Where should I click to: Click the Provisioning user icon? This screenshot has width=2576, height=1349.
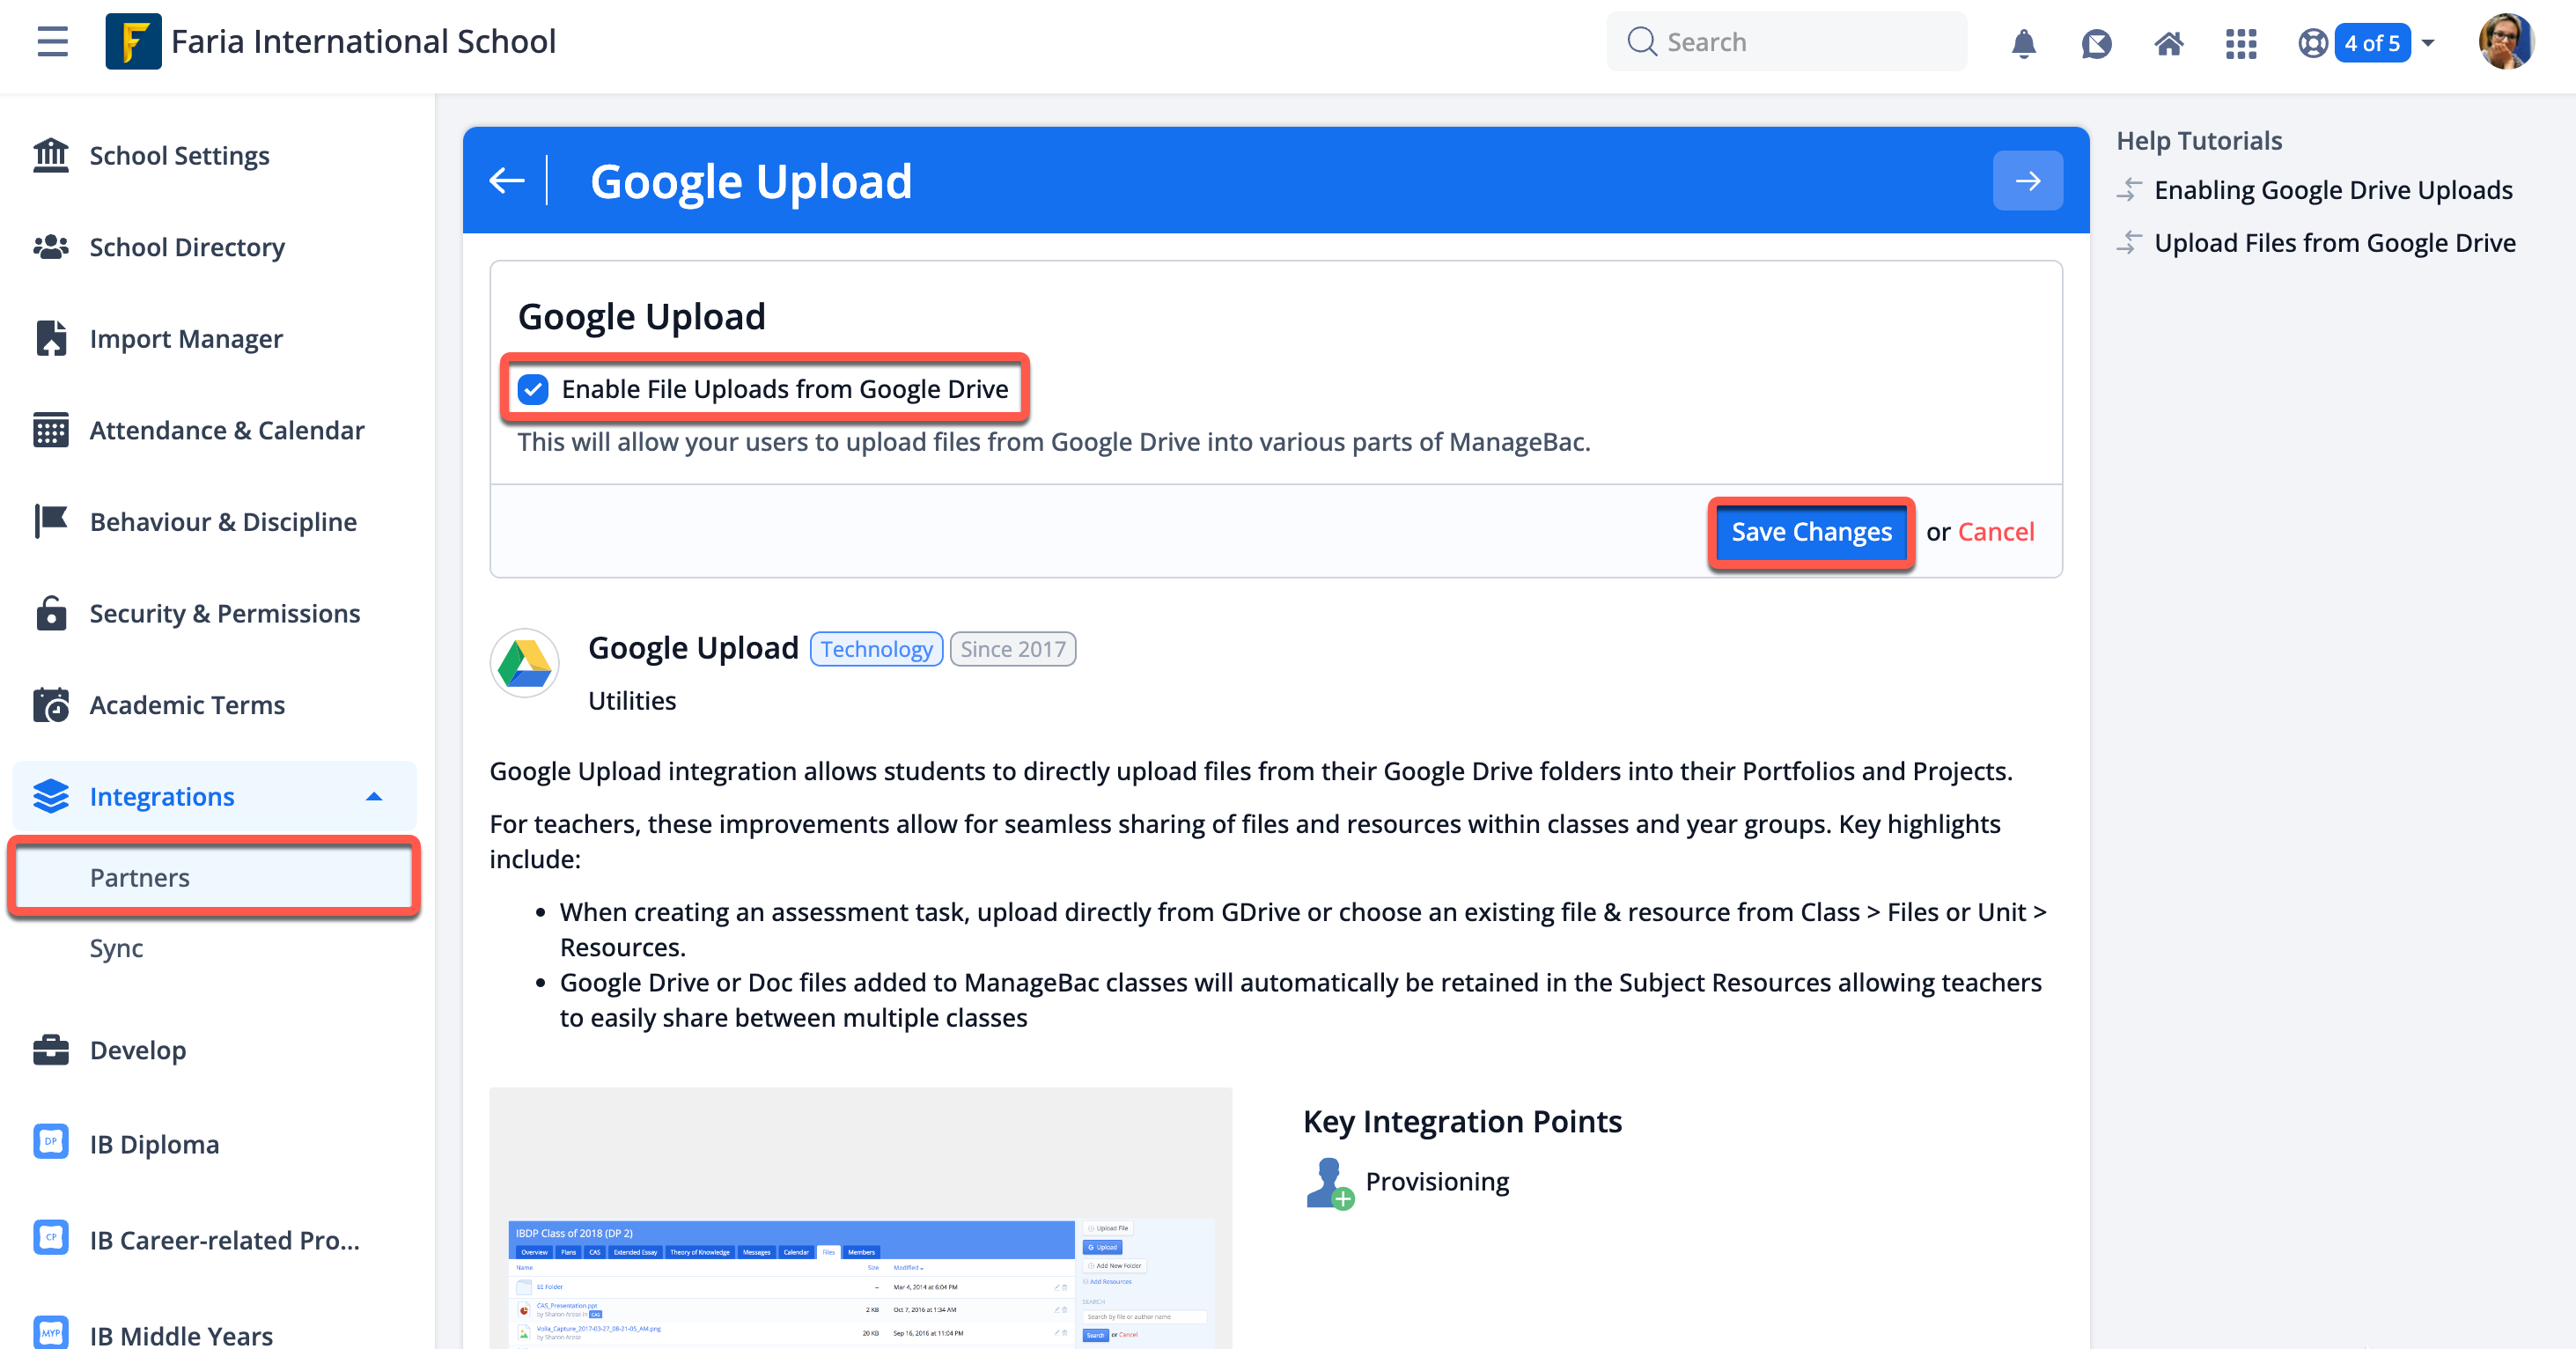[x=1329, y=1183]
